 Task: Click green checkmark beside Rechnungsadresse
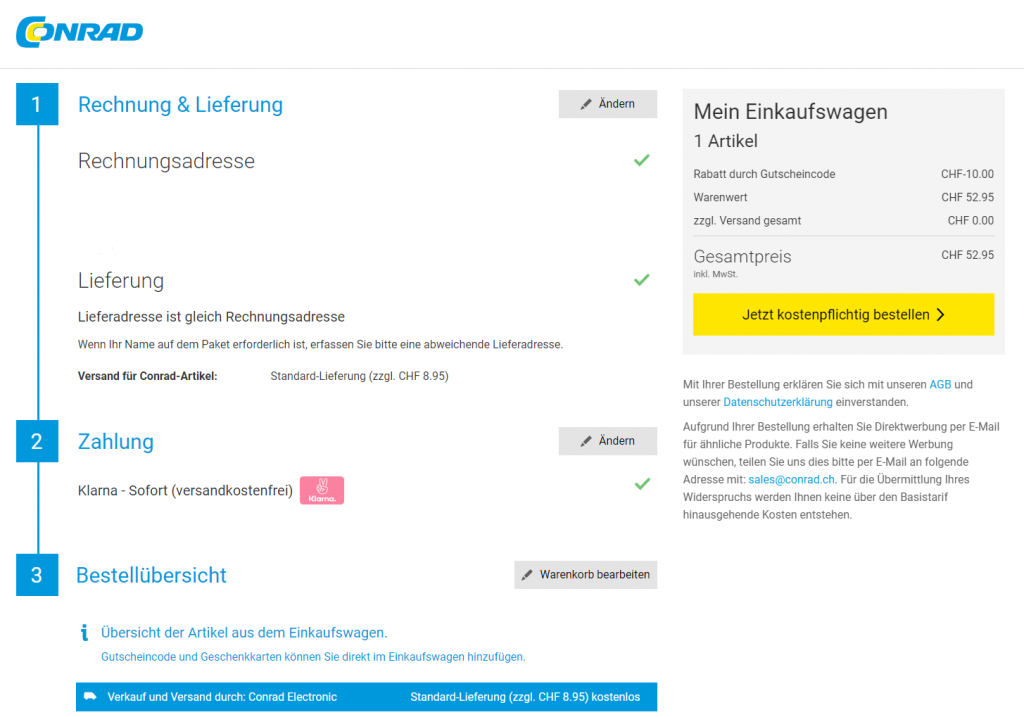coord(641,161)
